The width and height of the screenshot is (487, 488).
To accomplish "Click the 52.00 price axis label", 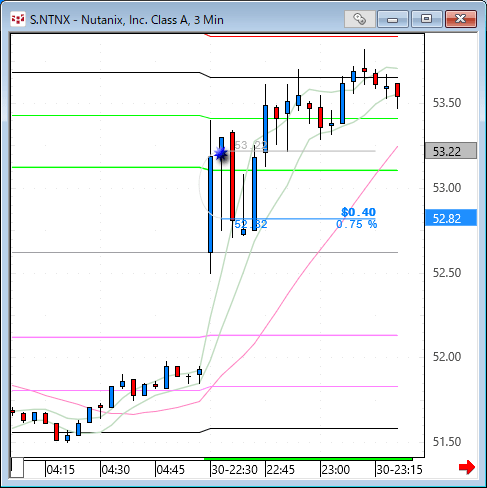I will pyautogui.click(x=447, y=357).
